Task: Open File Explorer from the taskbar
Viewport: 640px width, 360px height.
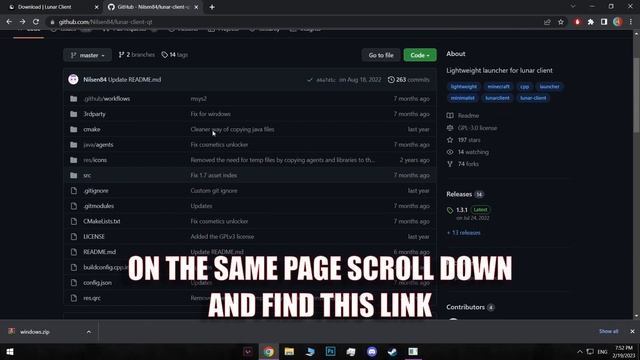Action: (x=289, y=351)
